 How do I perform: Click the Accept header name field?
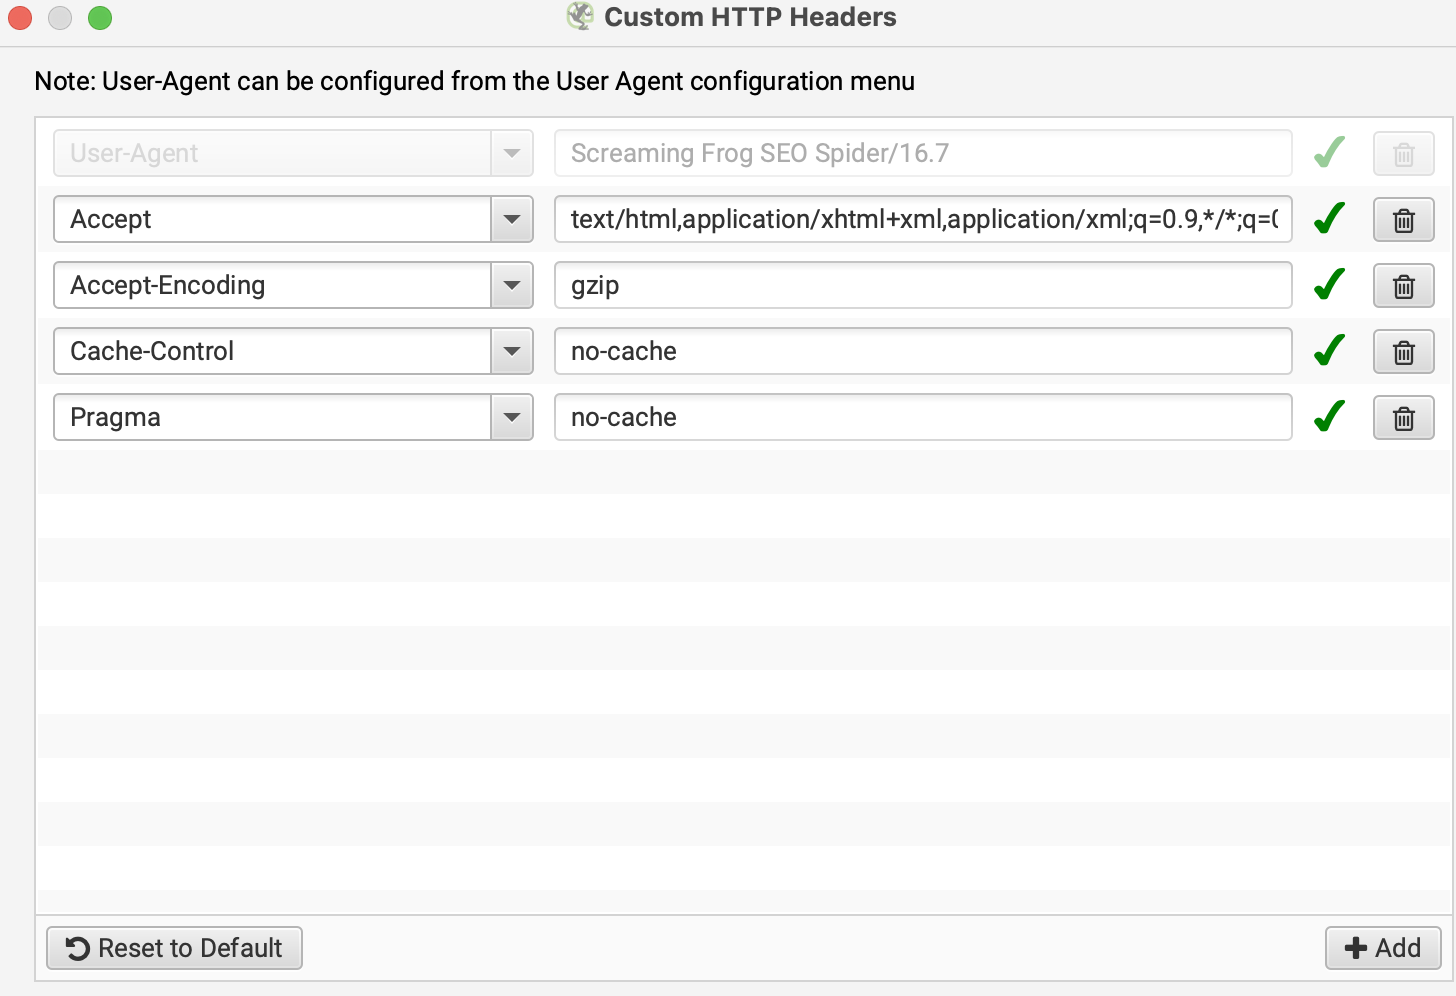[272, 219]
